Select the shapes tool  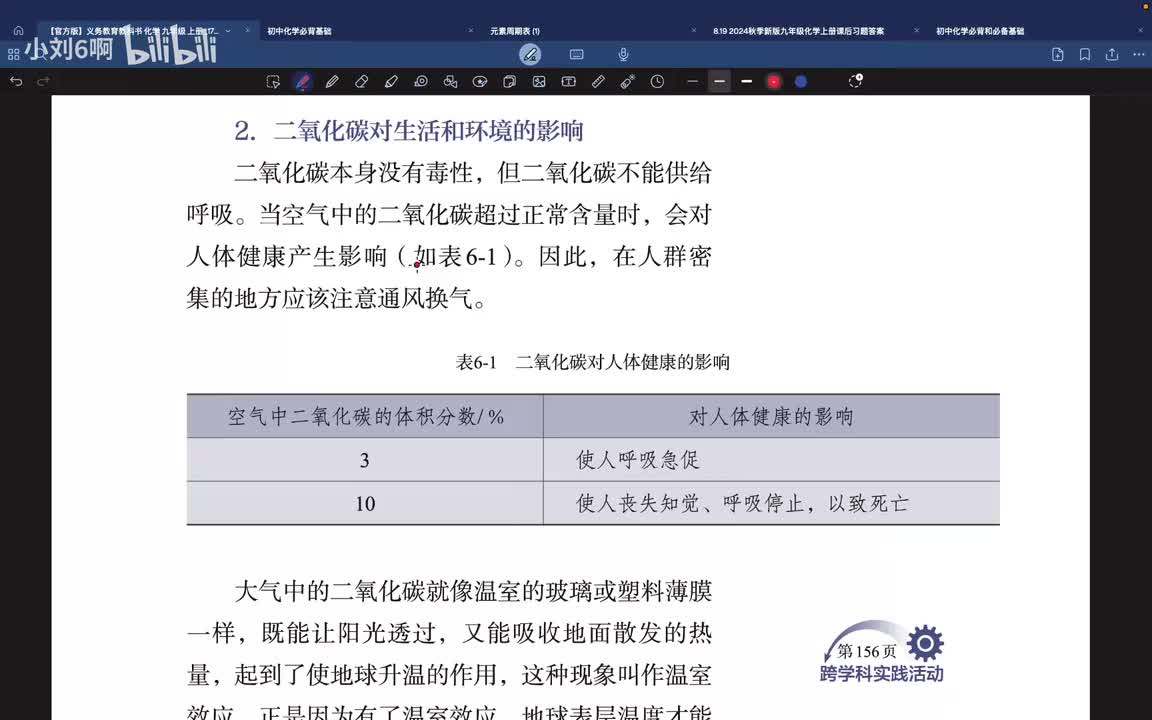(450, 82)
